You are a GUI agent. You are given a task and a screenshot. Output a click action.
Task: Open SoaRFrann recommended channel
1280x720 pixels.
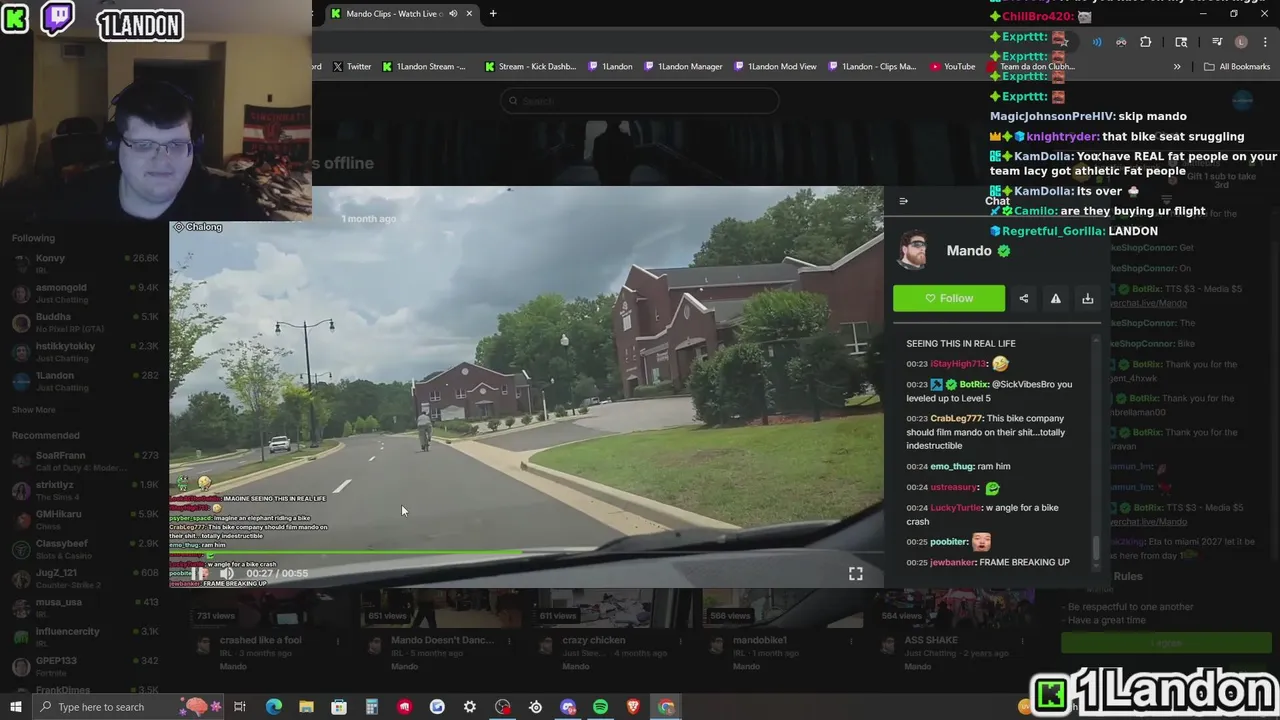tap(85, 461)
